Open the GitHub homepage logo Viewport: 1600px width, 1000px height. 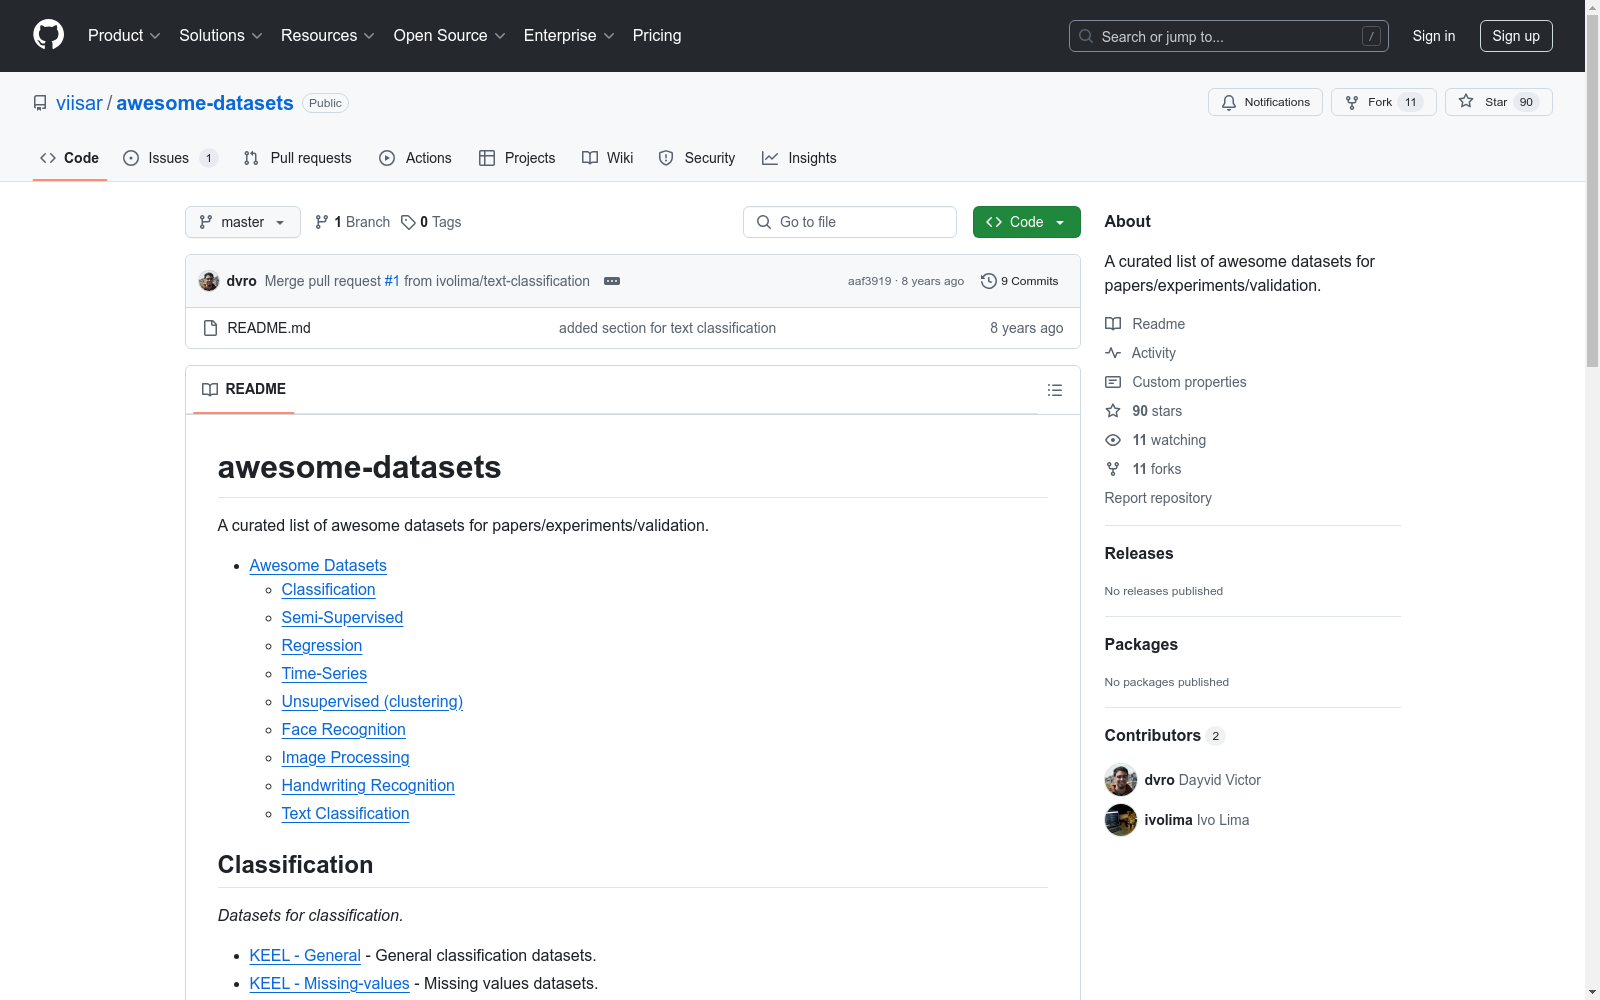(48, 35)
